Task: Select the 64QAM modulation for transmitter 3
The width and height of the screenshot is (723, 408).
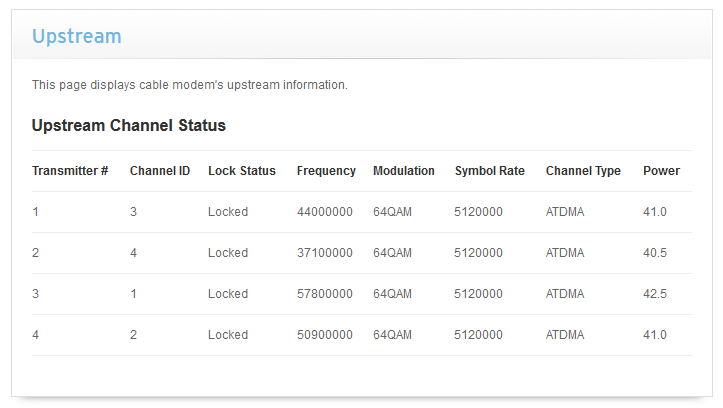Action: 392,294
